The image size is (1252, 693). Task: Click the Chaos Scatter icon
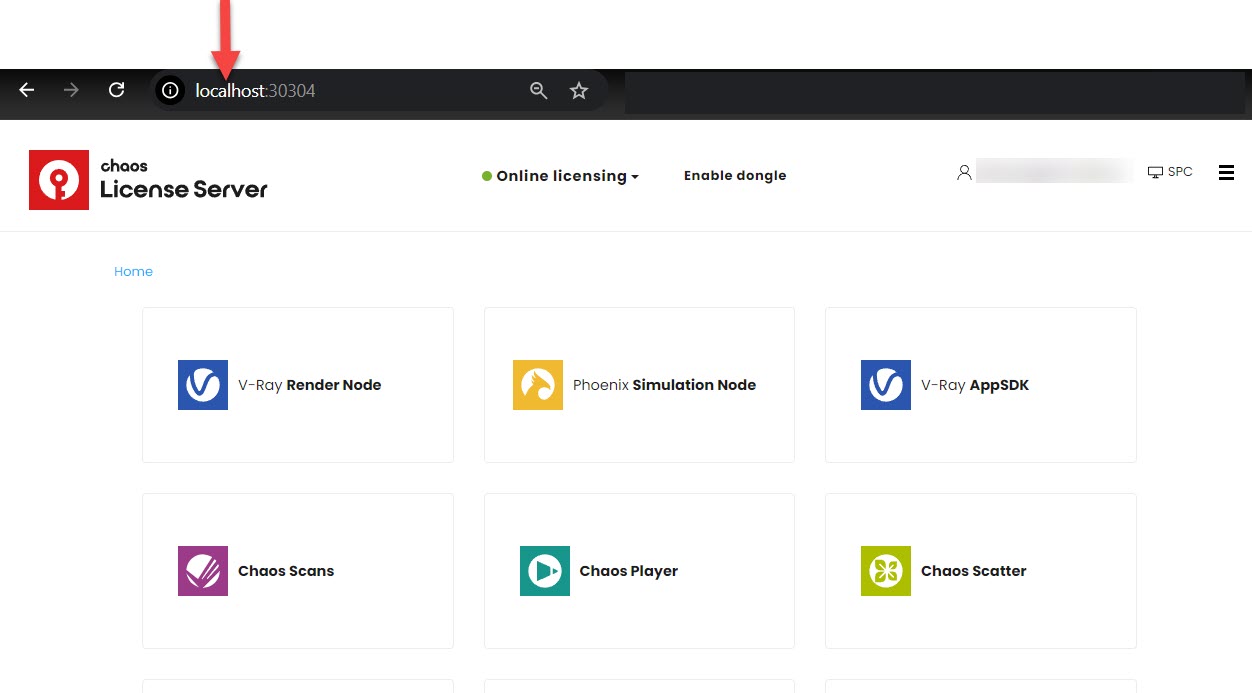pyautogui.click(x=886, y=571)
